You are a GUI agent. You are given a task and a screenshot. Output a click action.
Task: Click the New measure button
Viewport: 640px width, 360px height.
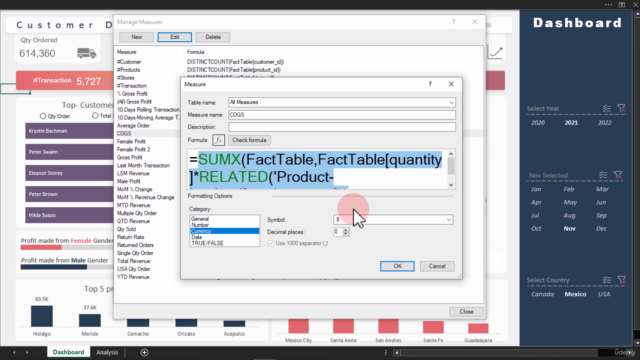coord(137,37)
